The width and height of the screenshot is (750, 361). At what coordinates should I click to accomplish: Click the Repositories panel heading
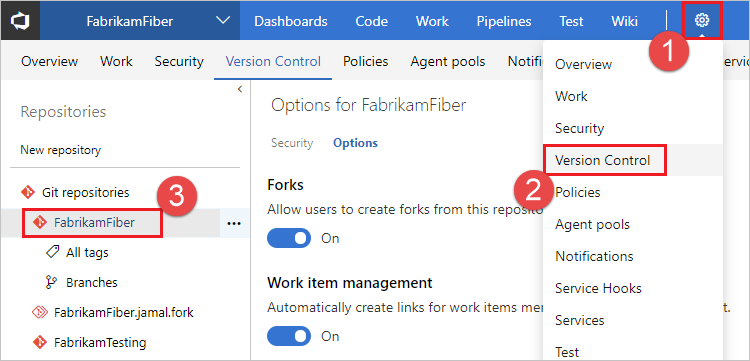click(x=63, y=112)
